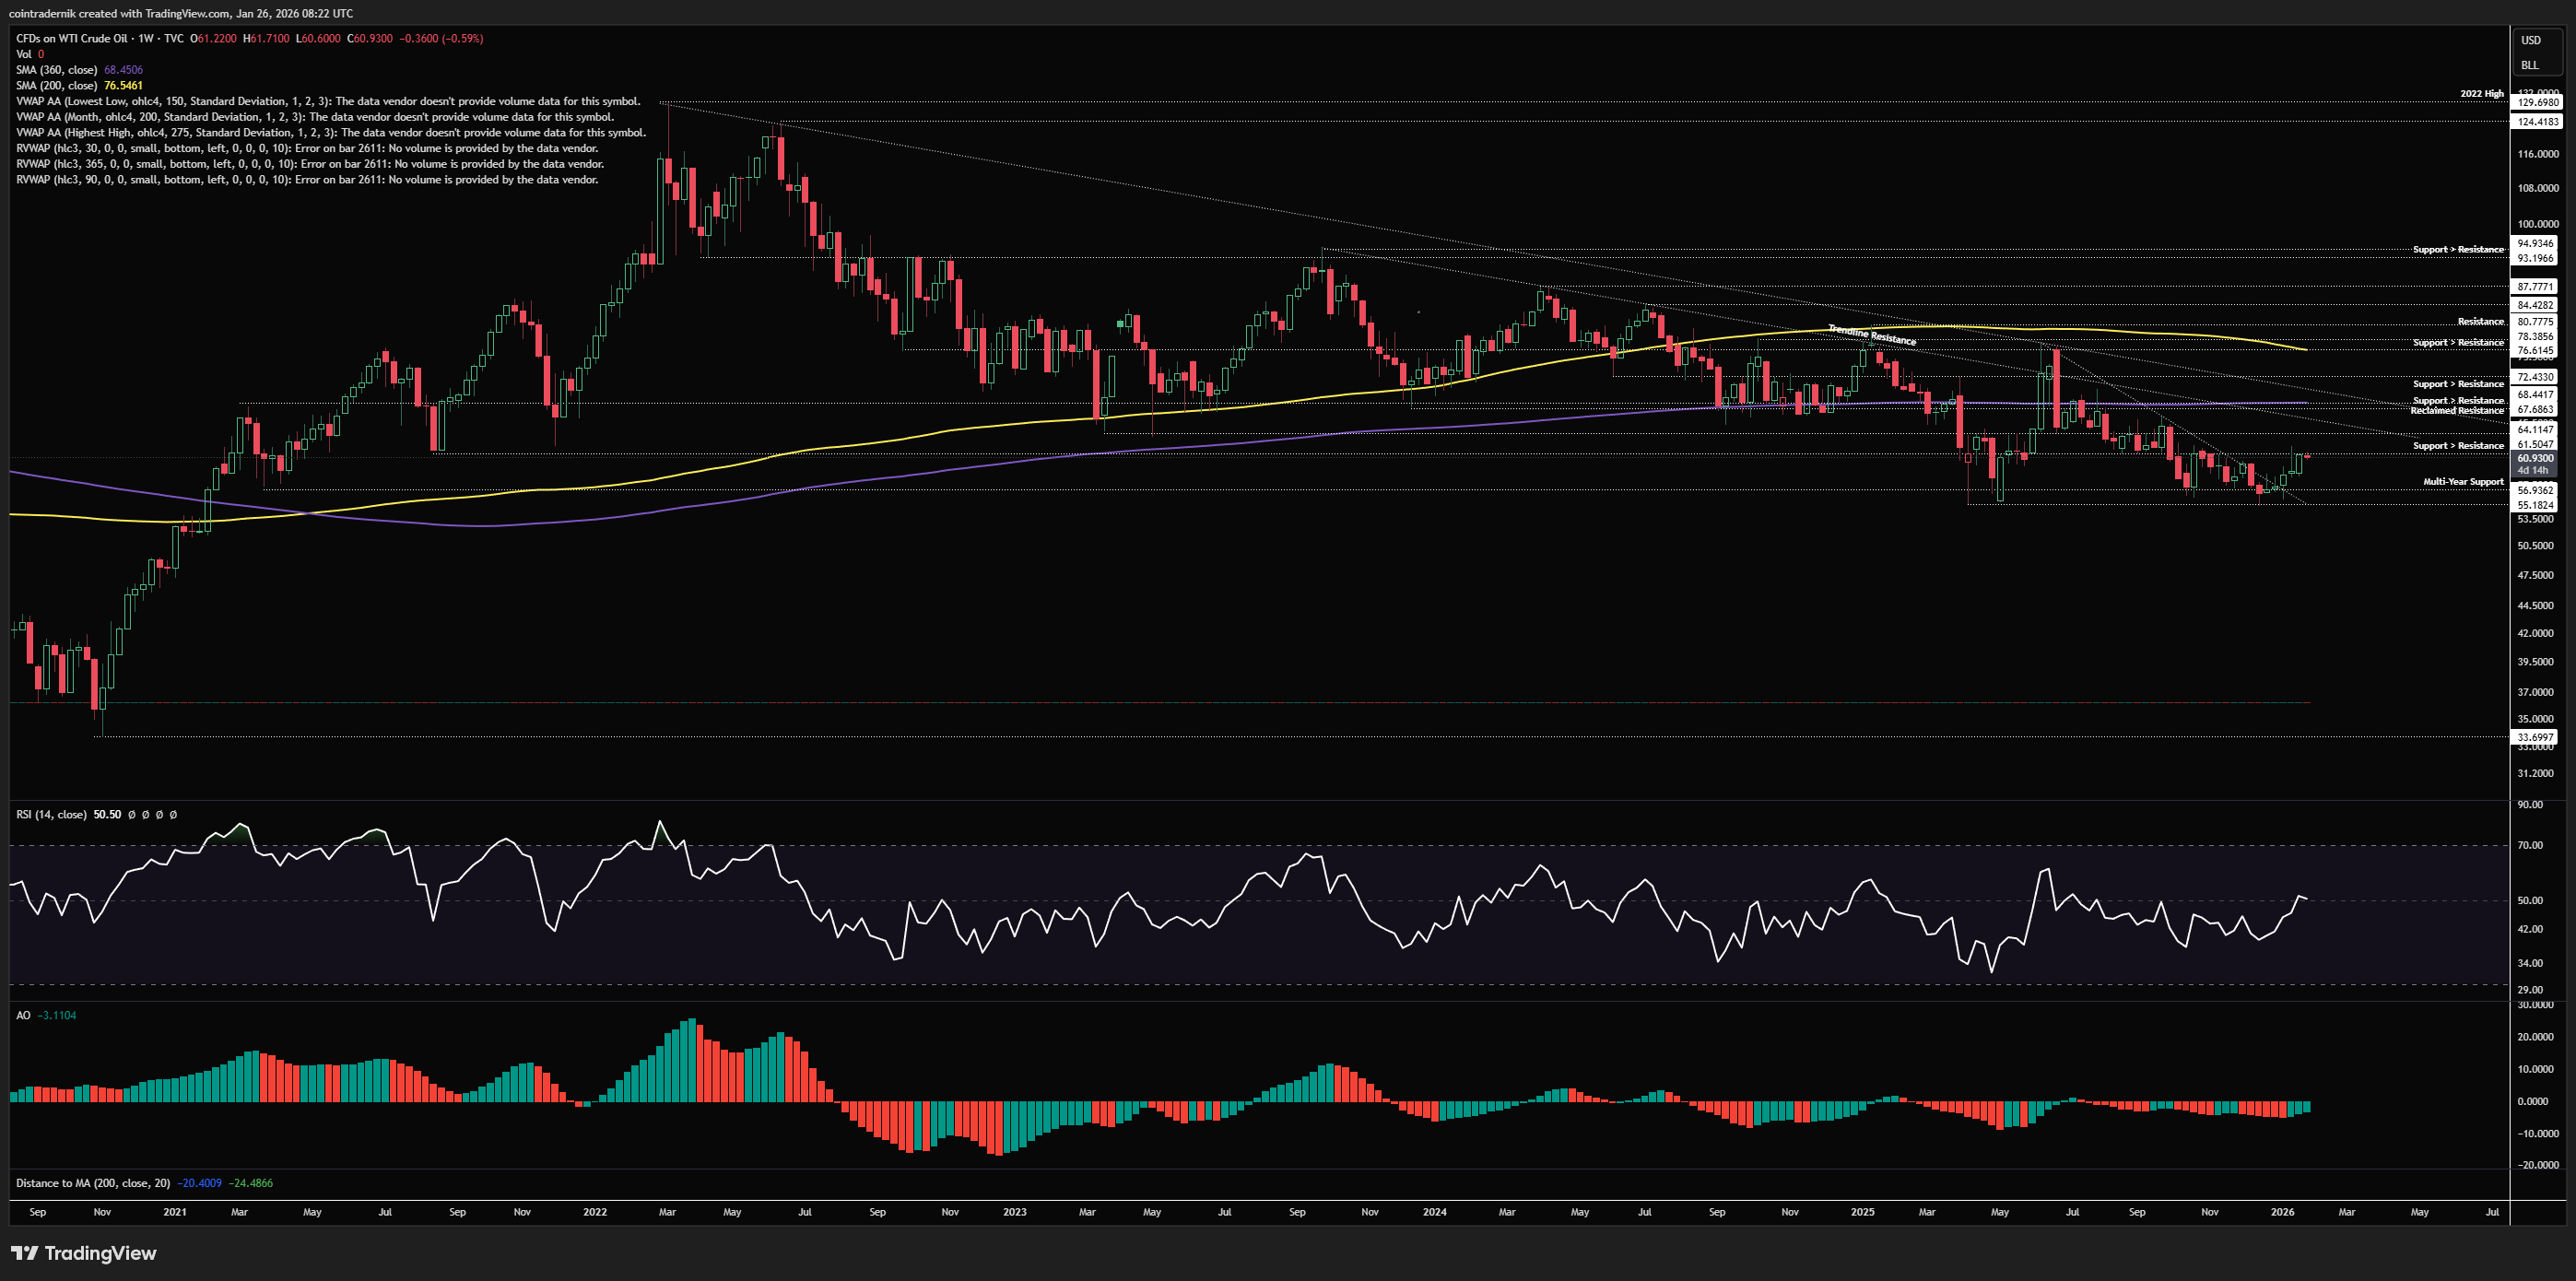2576x1281 pixels.
Task: Select the SMA (360, close) legend entry
Action: click(x=57, y=70)
